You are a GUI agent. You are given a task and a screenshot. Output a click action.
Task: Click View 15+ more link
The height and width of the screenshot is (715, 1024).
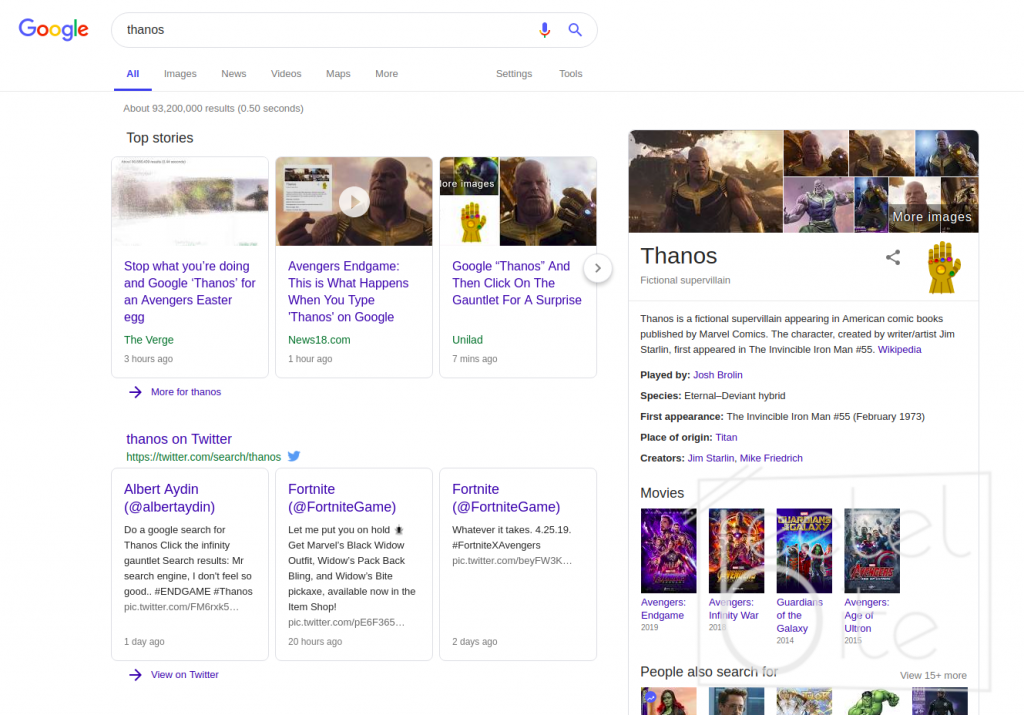933,675
